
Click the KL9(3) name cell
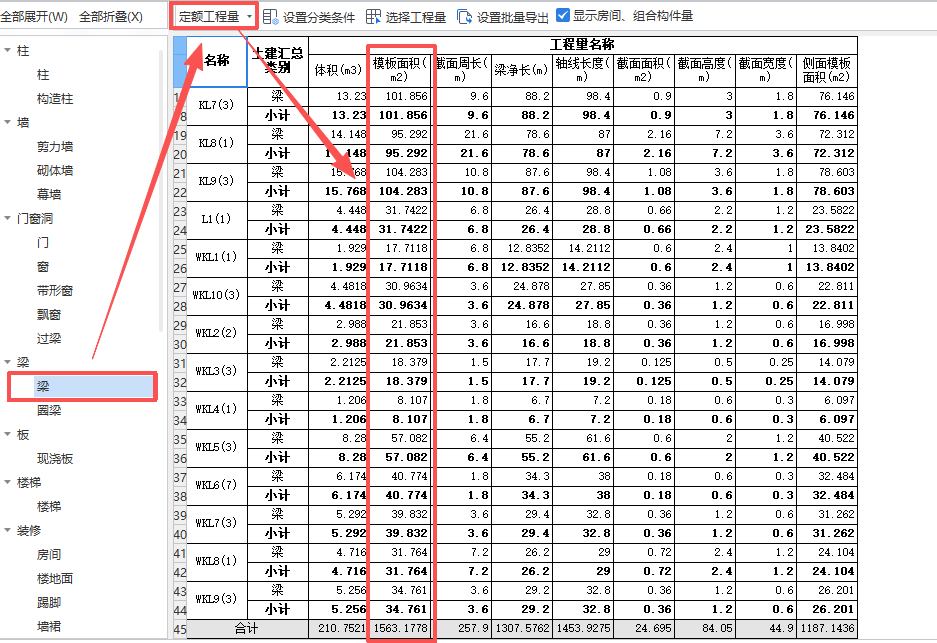(217, 182)
